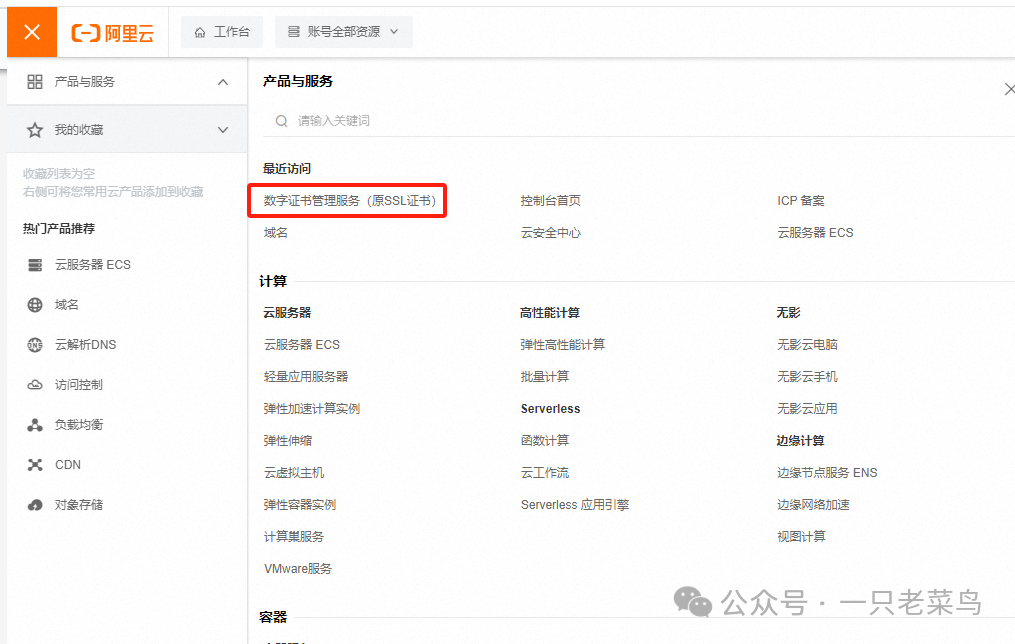Close the menu with the orange X button
Screen dimensions: 1015x644
point(32,32)
